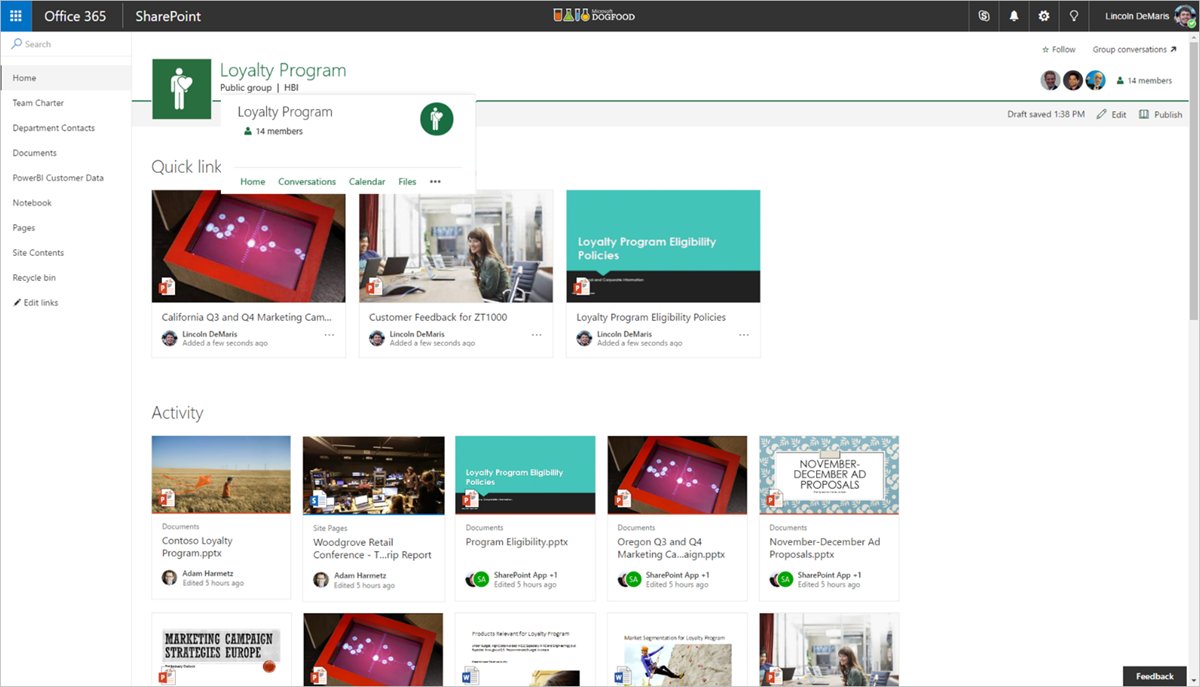Switch to the Conversations tab

pos(307,181)
